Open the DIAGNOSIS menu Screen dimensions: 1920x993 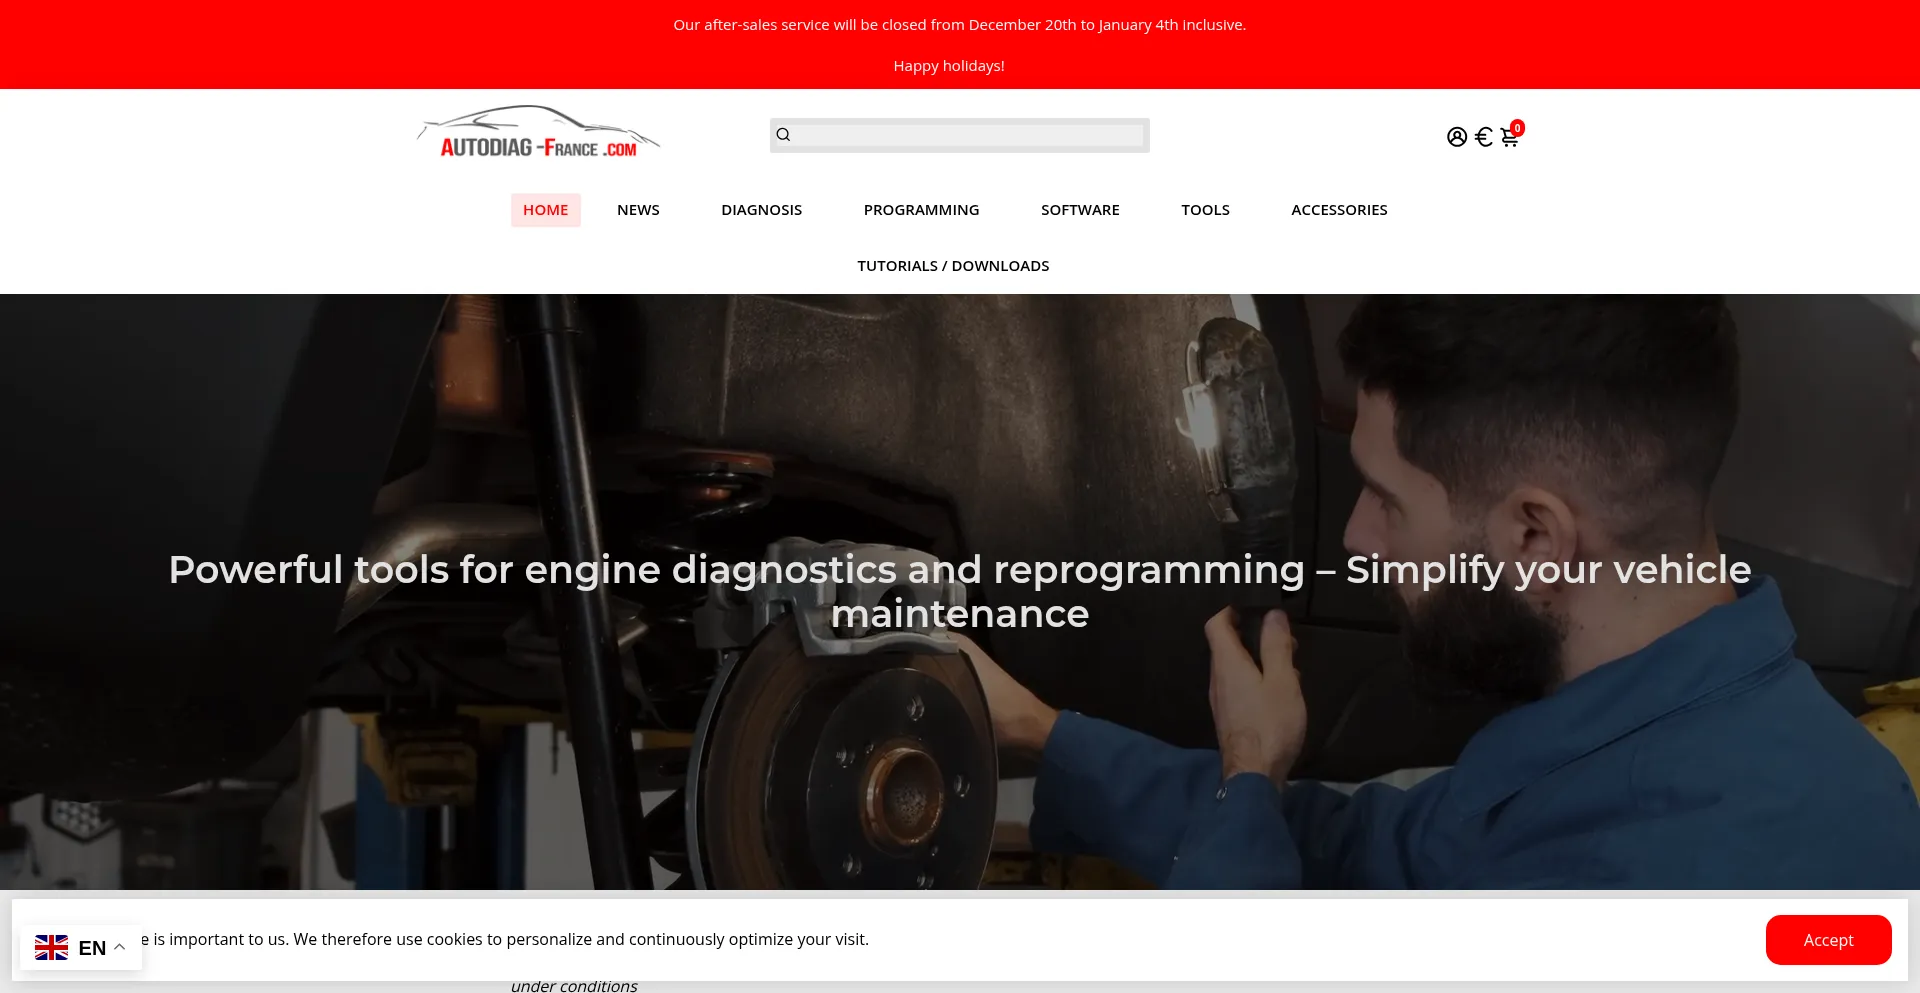761,209
